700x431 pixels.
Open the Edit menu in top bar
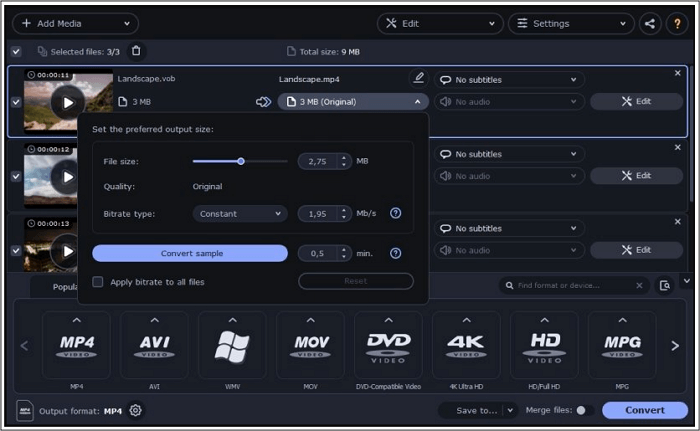click(437, 23)
